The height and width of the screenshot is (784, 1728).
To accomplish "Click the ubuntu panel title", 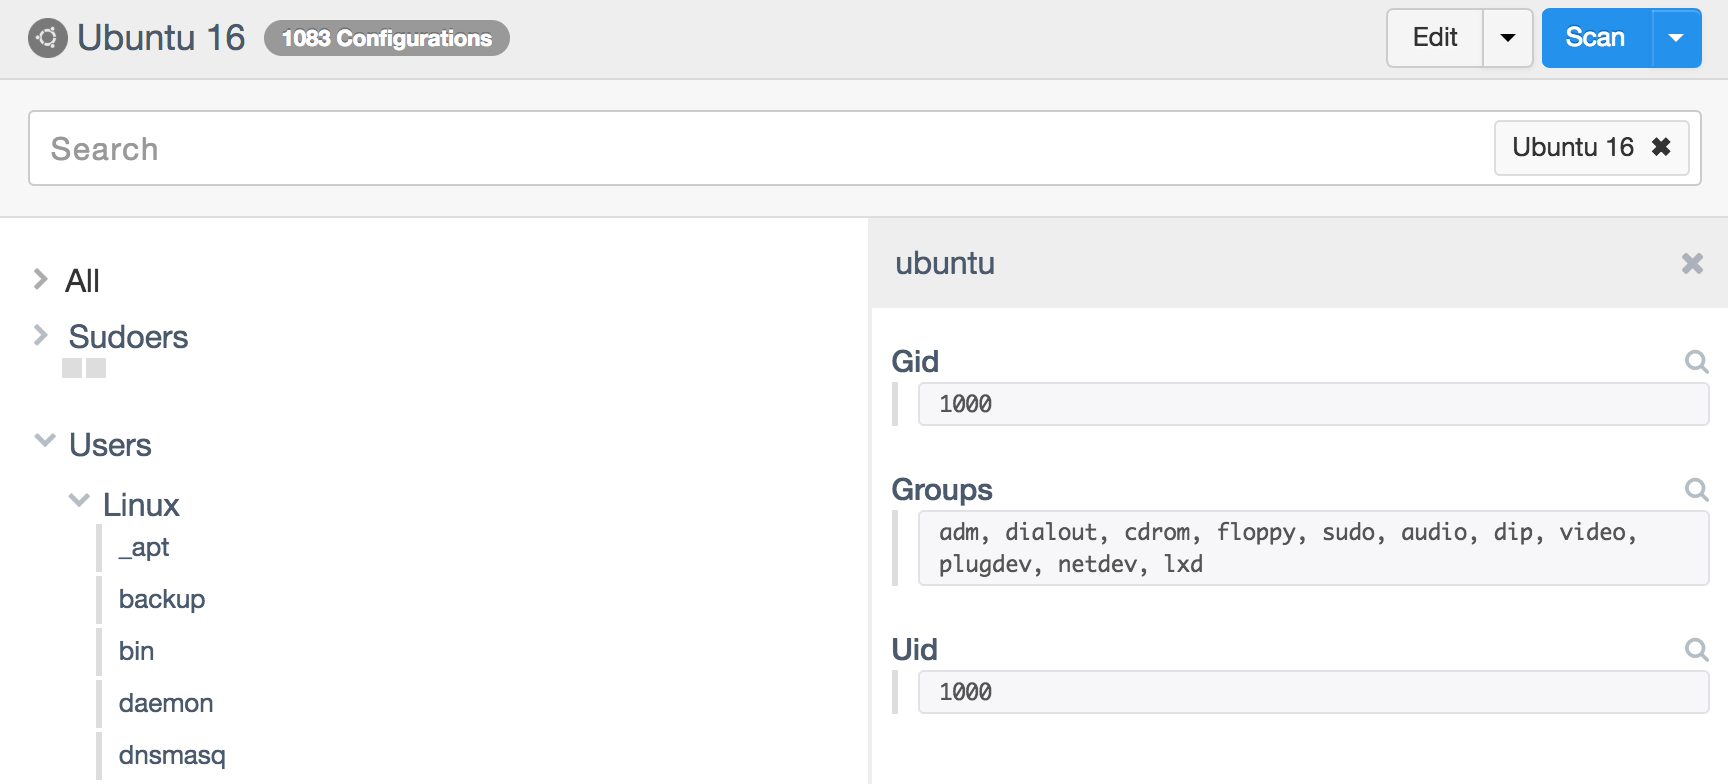I will coord(945,263).
